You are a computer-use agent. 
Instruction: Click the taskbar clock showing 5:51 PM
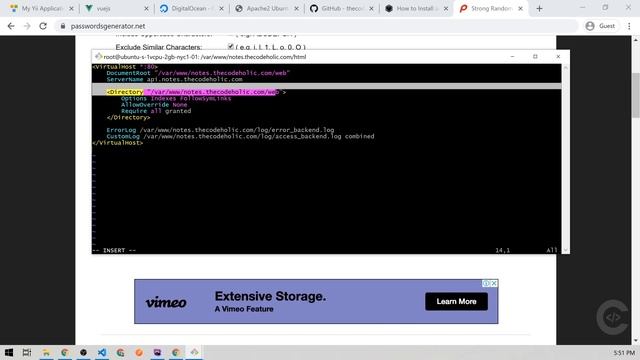point(624,352)
